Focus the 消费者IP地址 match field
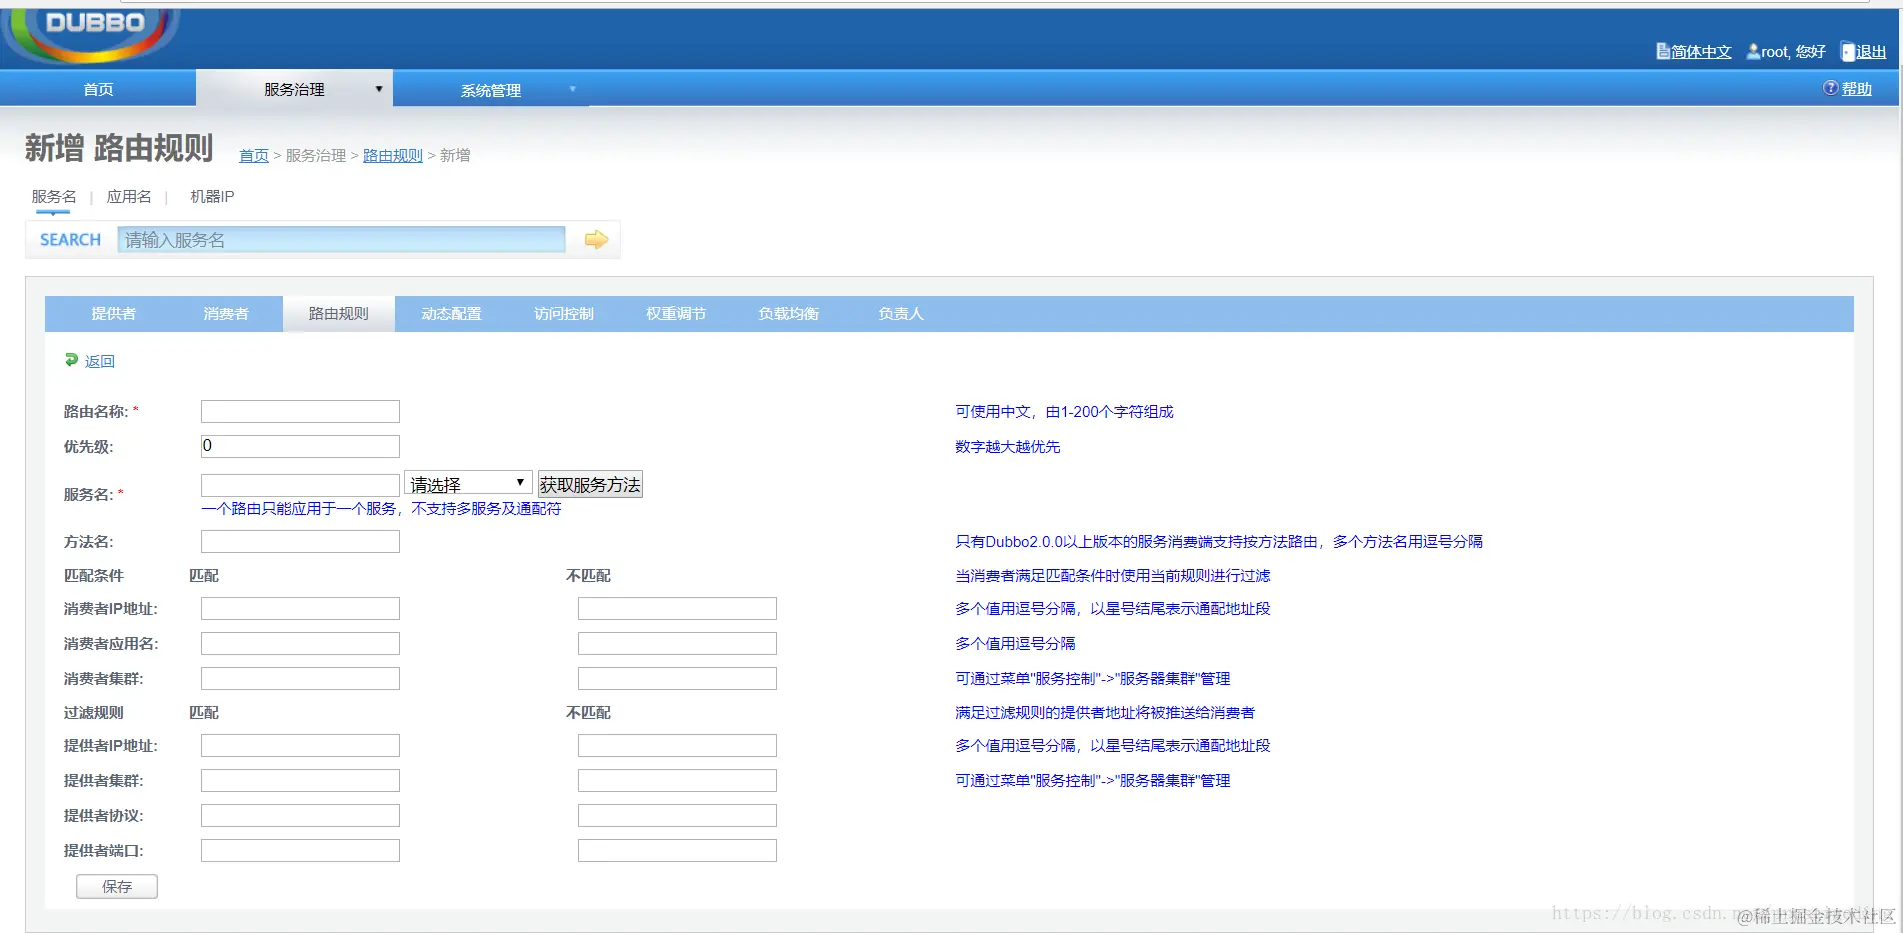Screen dimensions: 1903x933 300,608
